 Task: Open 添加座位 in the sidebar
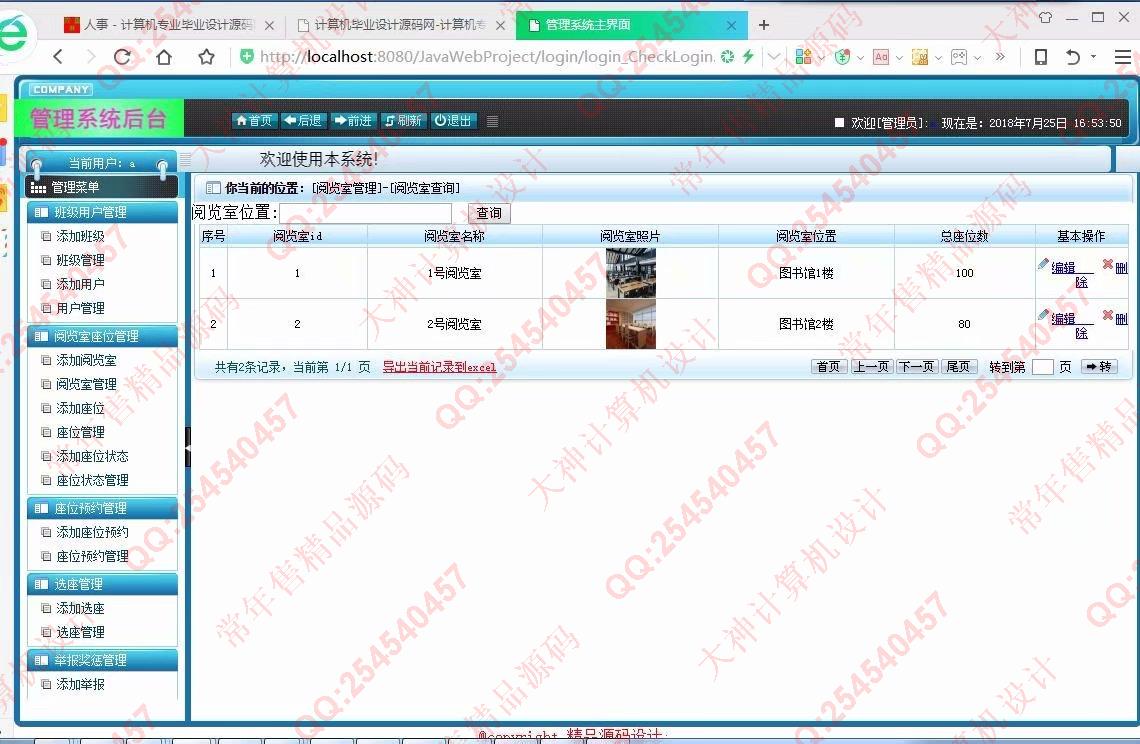[x=80, y=409]
